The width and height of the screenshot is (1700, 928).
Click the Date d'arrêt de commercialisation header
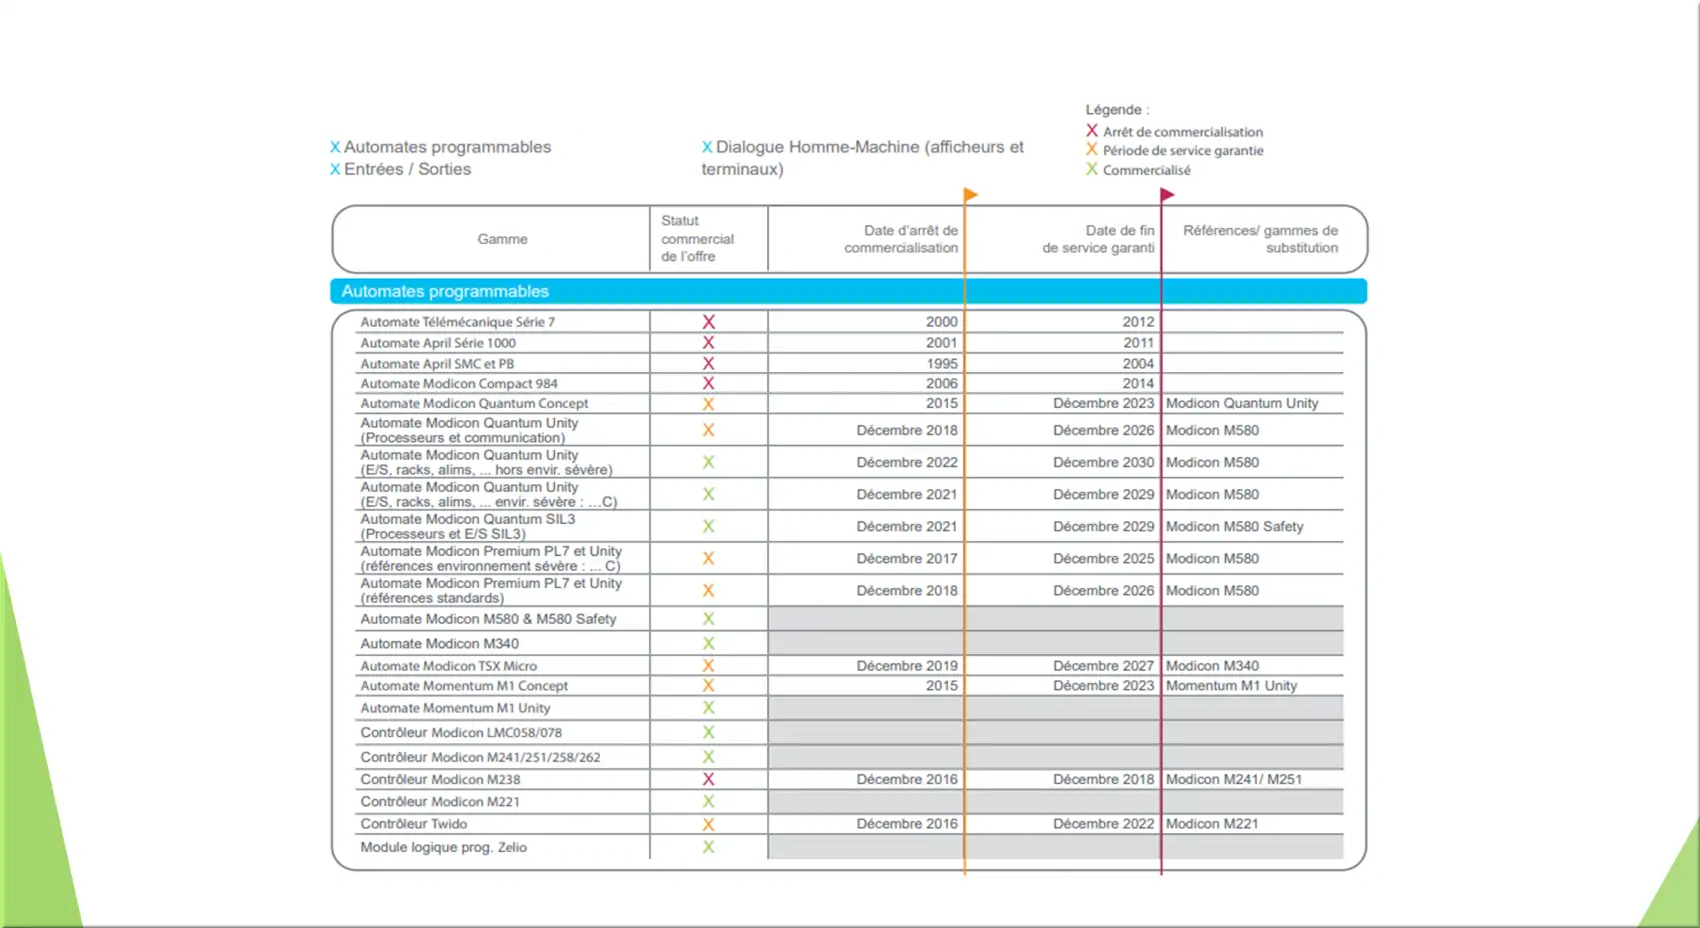coord(901,239)
